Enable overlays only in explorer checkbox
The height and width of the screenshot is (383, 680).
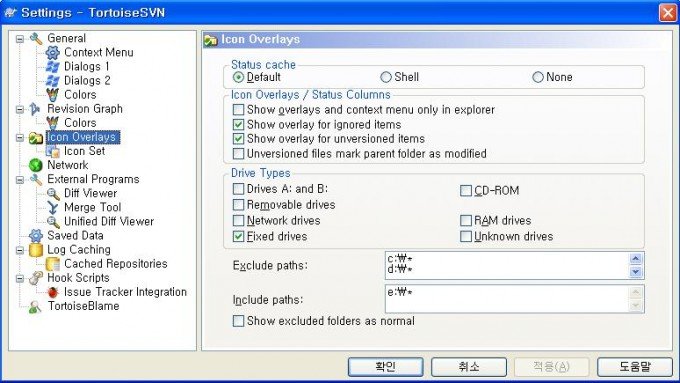[238, 110]
